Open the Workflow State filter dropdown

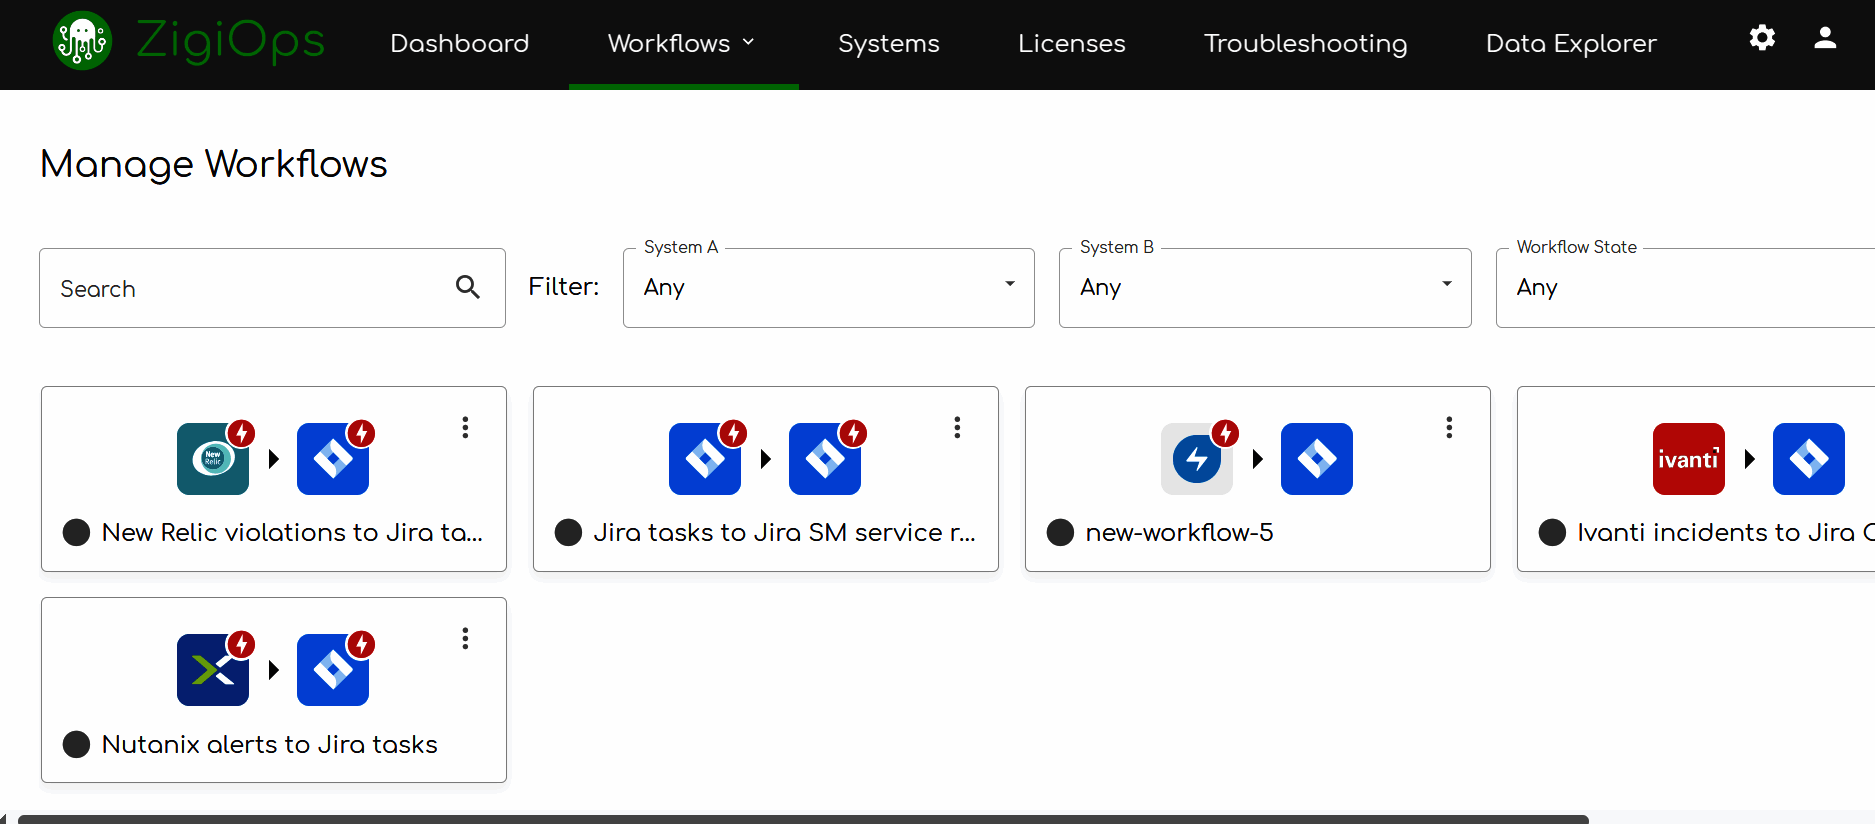[1685, 288]
